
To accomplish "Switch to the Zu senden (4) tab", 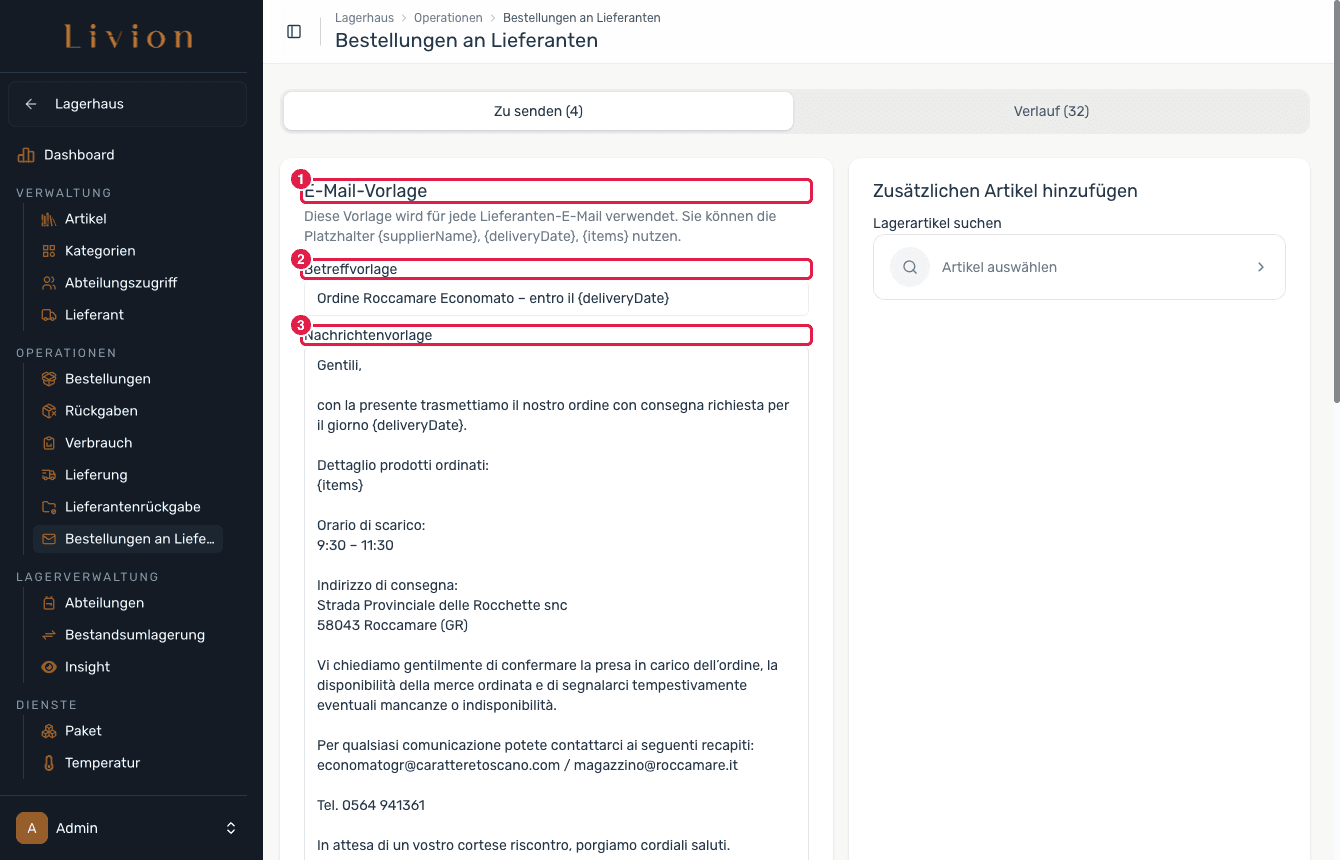I will point(538,111).
